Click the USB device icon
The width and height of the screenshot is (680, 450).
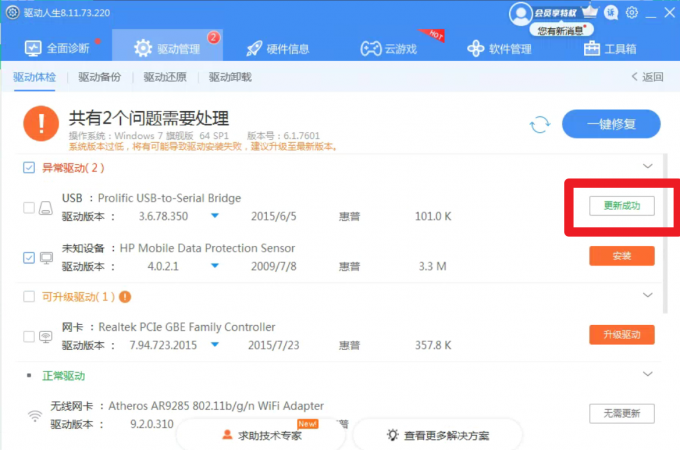(x=46, y=208)
